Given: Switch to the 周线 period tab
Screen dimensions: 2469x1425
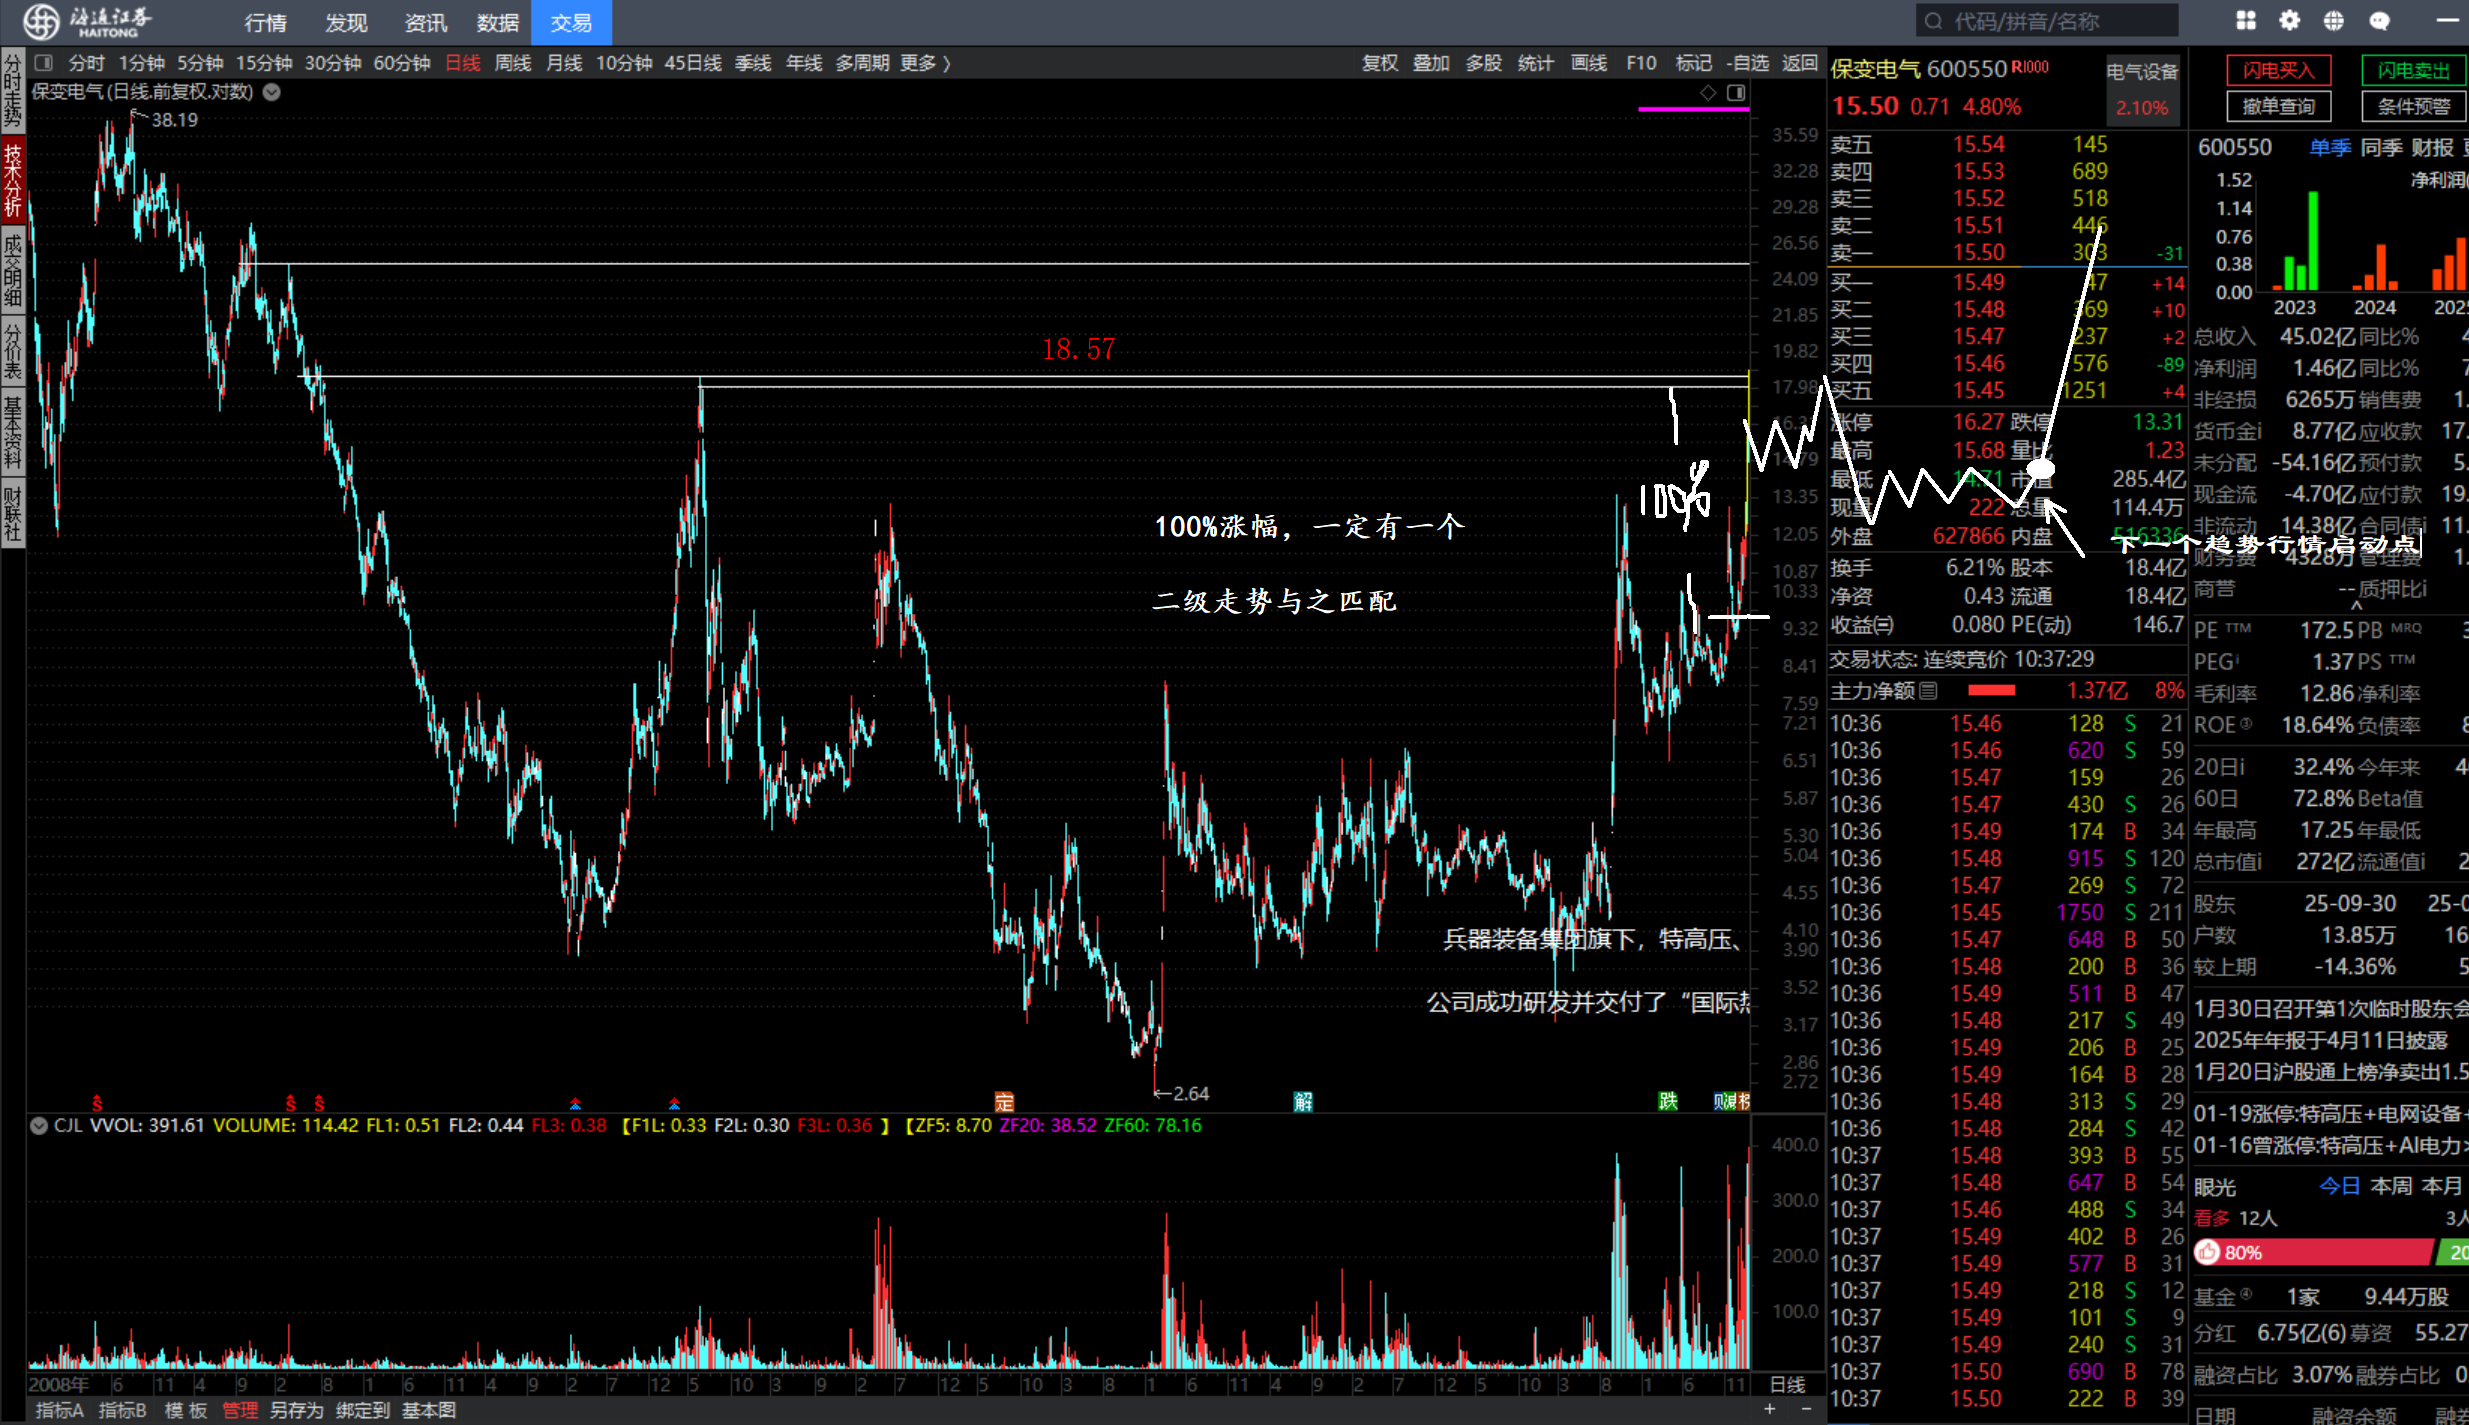Looking at the screenshot, I should pos(513,63).
